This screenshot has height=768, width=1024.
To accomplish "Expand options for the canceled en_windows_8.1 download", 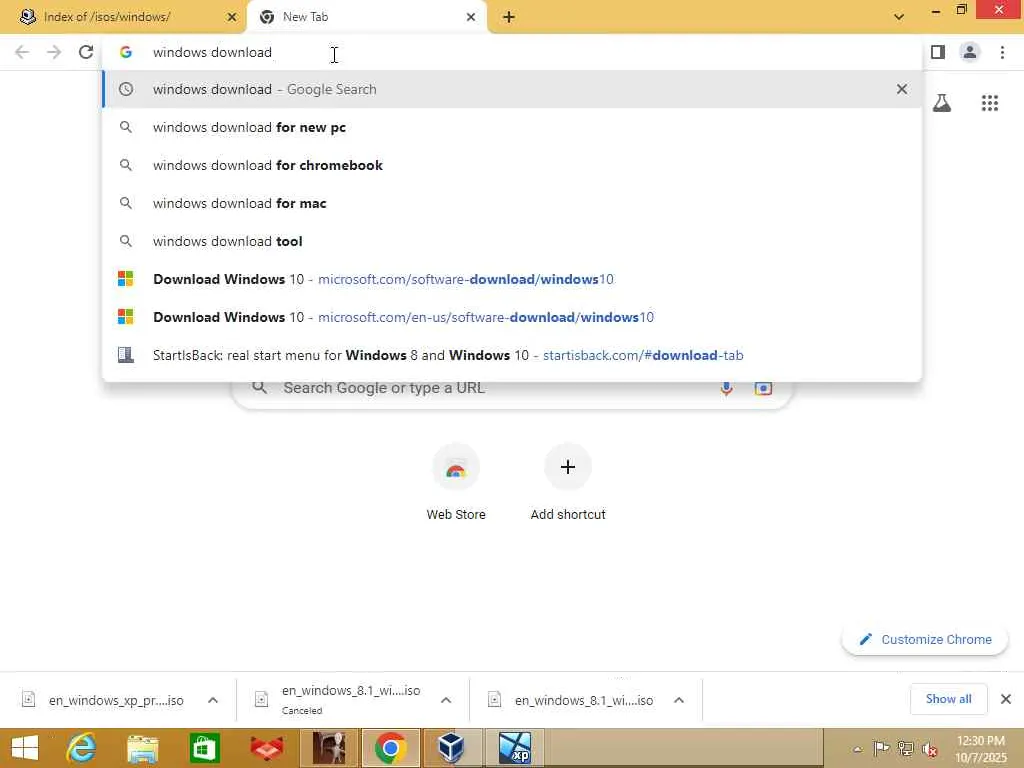I will [x=446, y=700].
